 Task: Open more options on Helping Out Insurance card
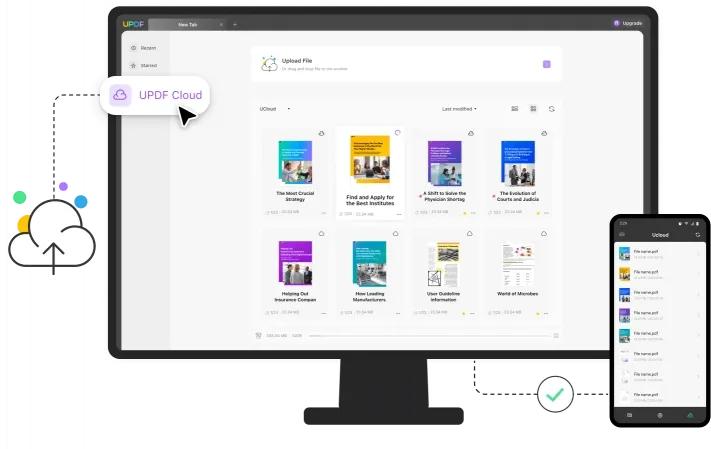coord(324,313)
